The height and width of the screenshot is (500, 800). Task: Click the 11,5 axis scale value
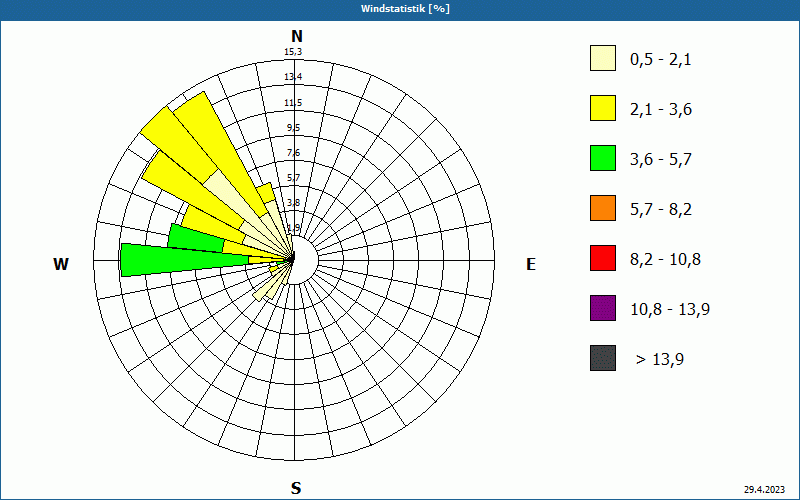click(x=293, y=103)
